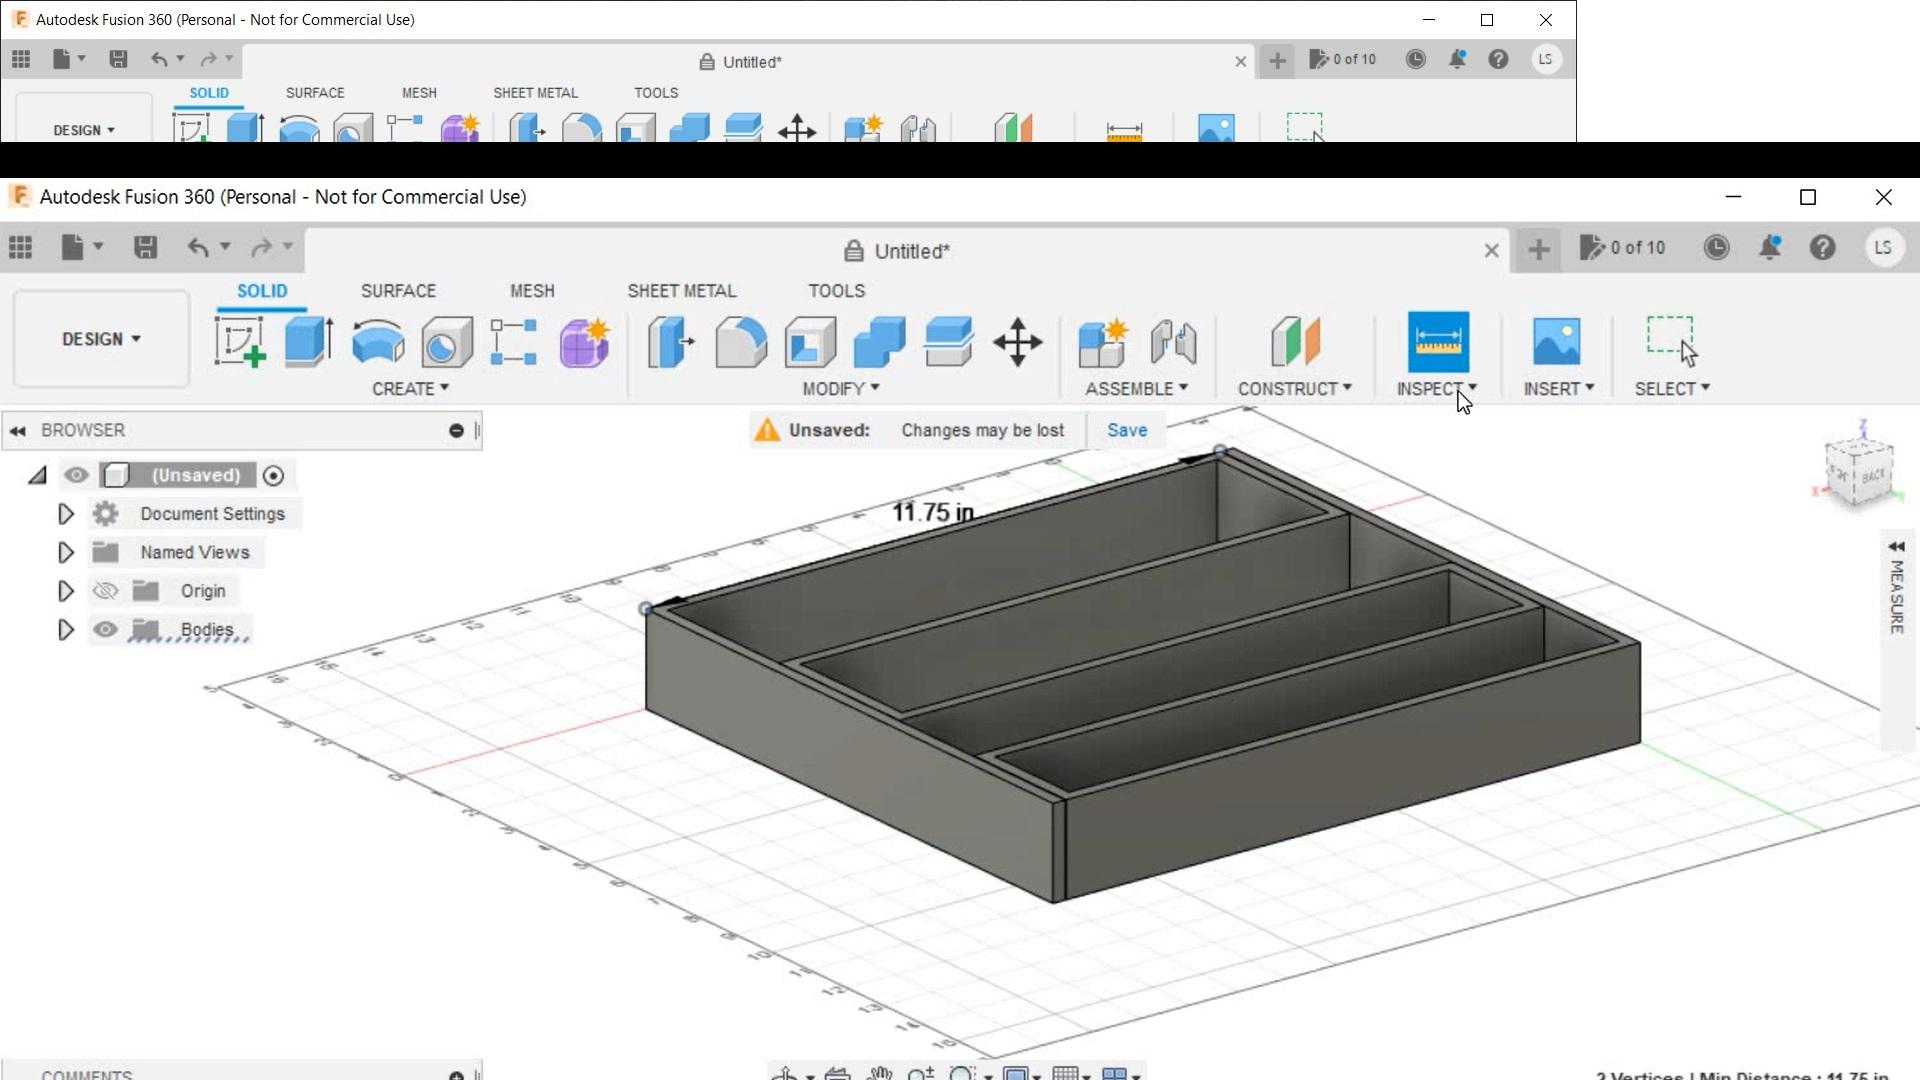Viewport: 1920px width, 1080px height.
Task: Expand the Document Settings tree item
Action: click(x=66, y=513)
